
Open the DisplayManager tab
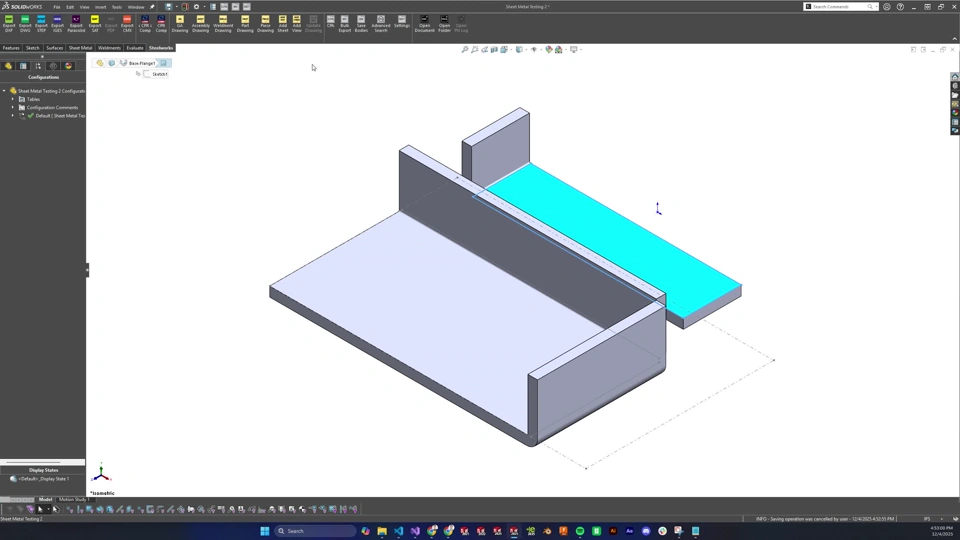pos(69,66)
